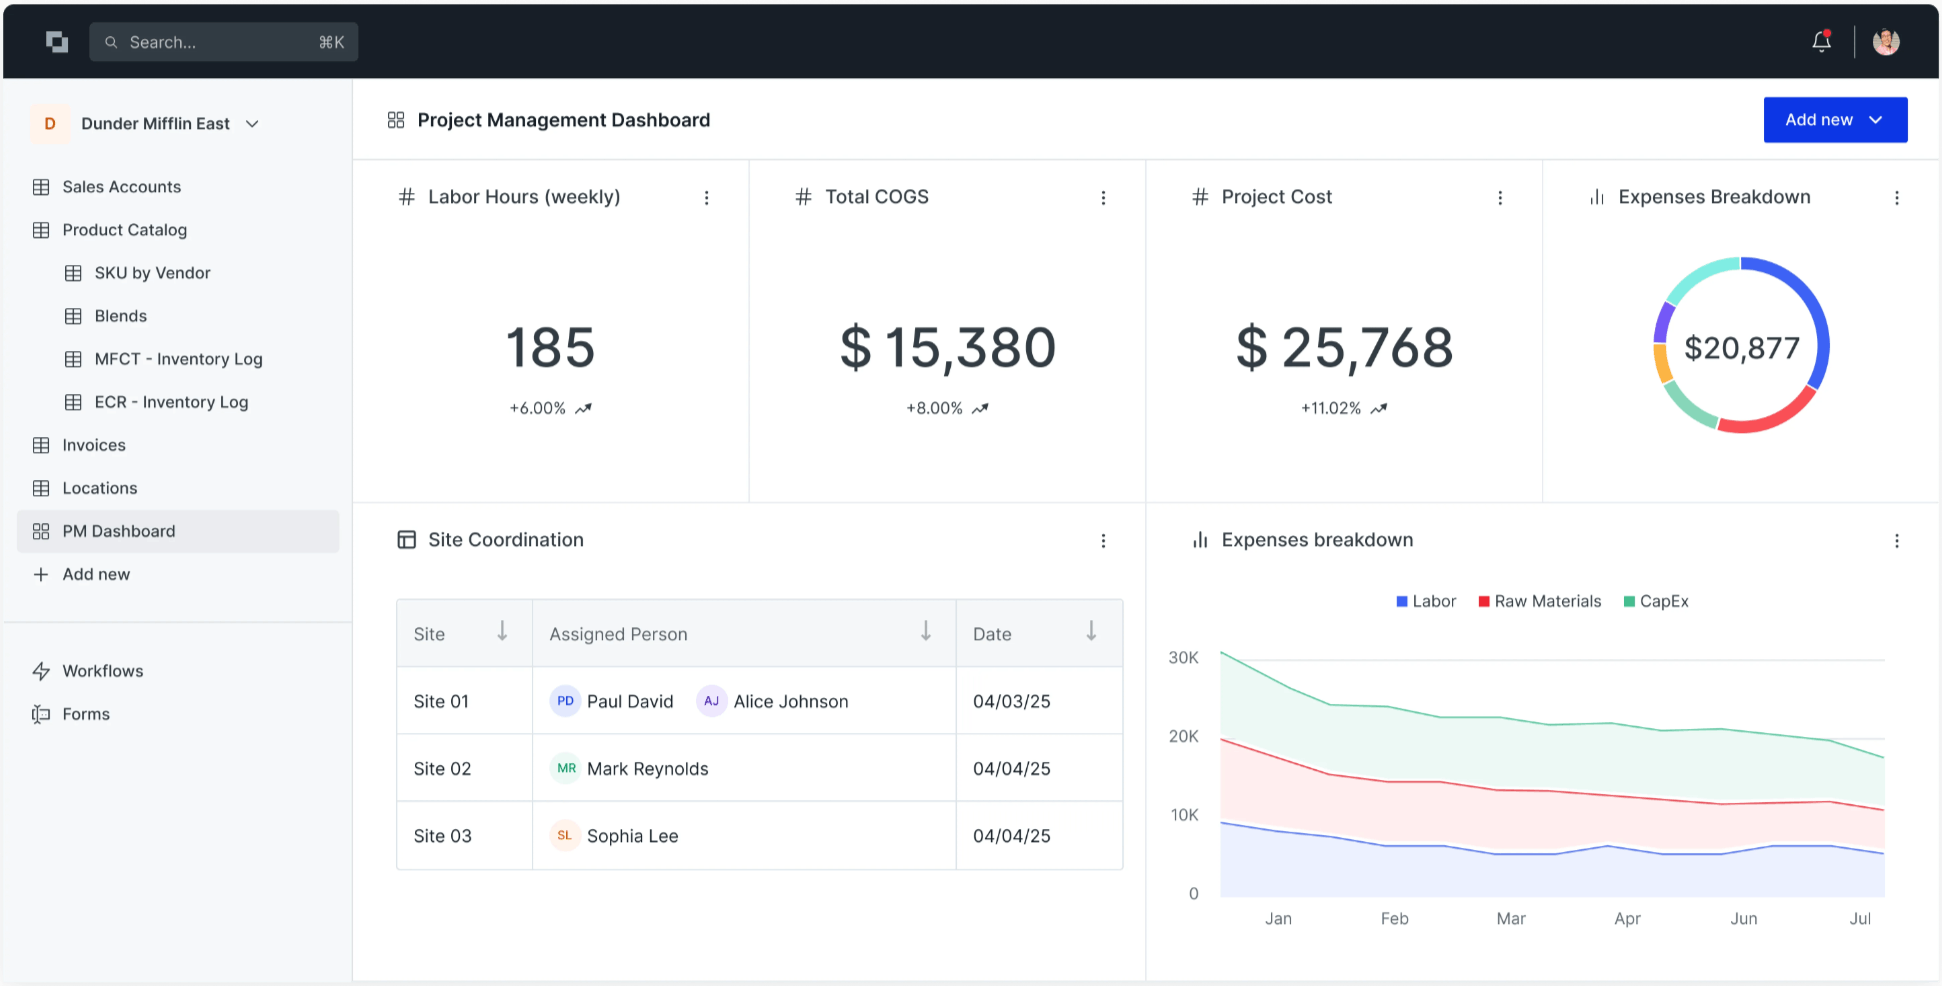Click the Workflows lightning icon
Image resolution: width=1942 pixels, height=986 pixels.
41,671
